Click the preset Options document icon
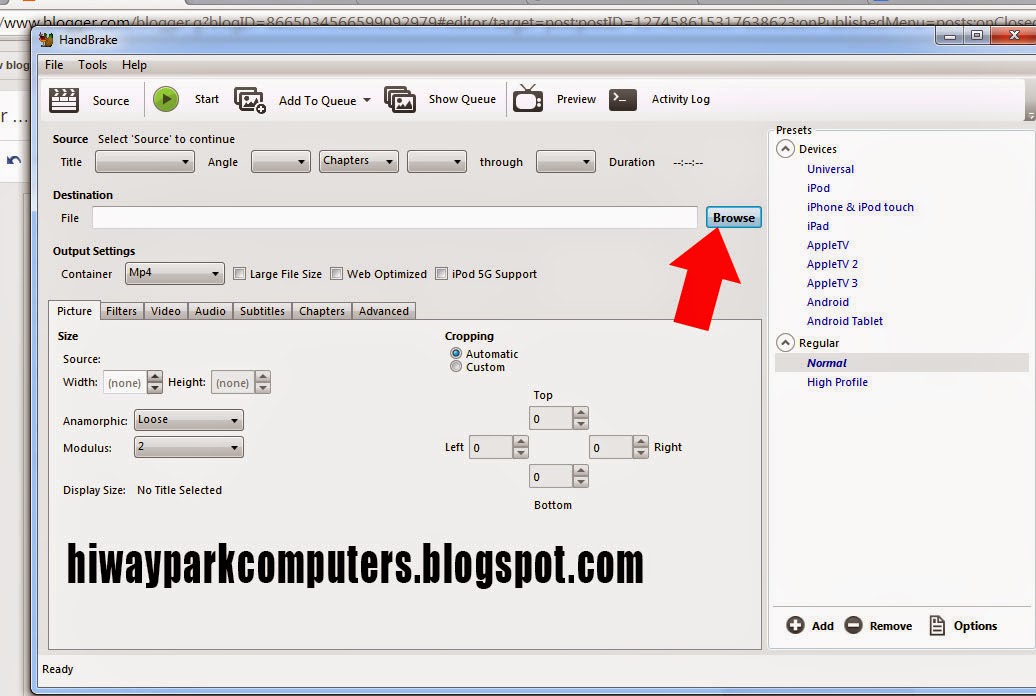The height and width of the screenshot is (696, 1036). (937, 625)
